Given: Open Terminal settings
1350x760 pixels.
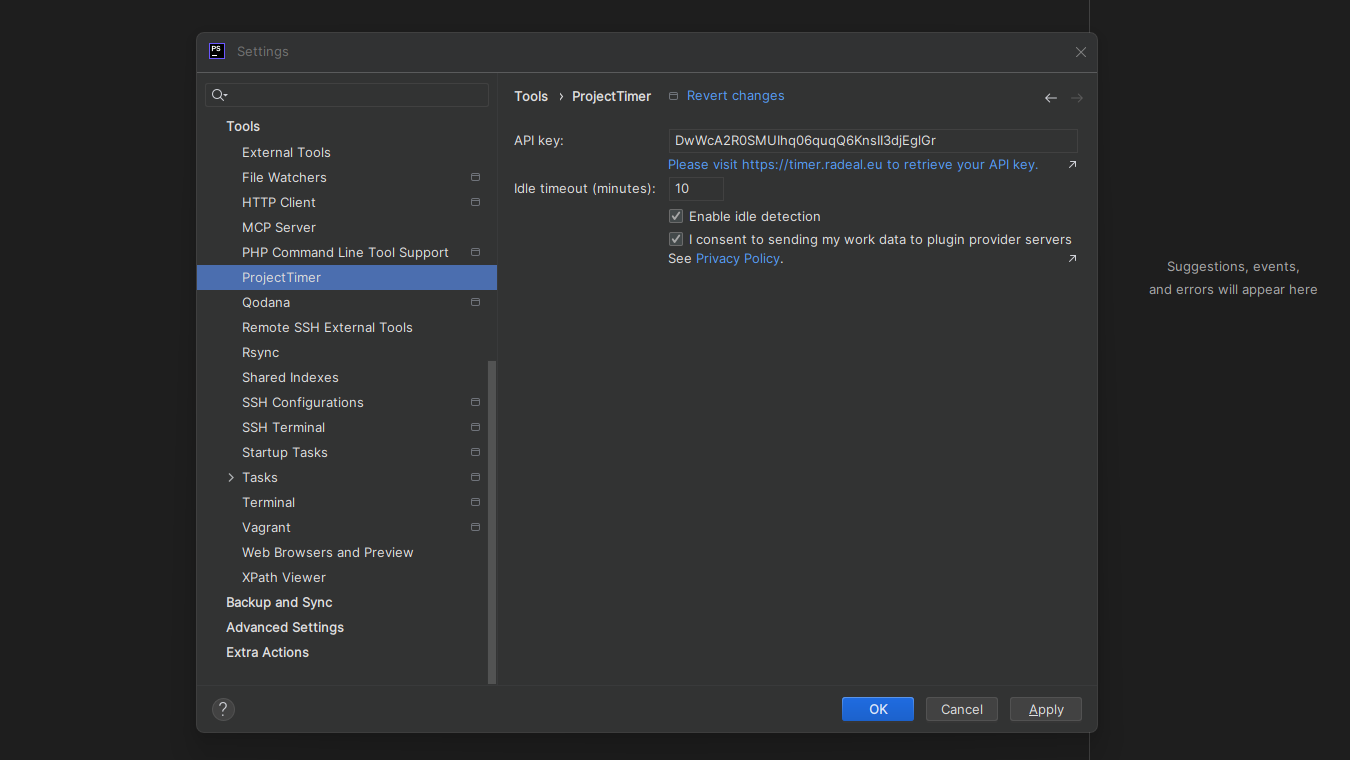Looking at the screenshot, I should 269,502.
